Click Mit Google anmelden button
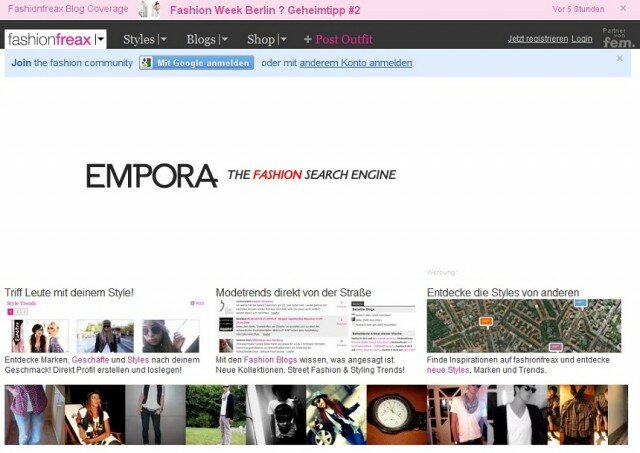This screenshot has height=453, width=640. 196,63
